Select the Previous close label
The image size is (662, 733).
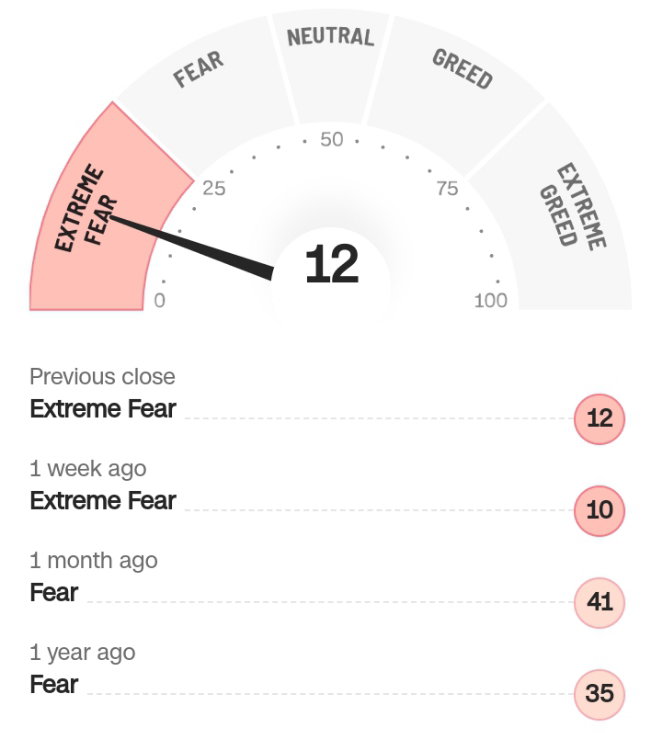point(102,377)
